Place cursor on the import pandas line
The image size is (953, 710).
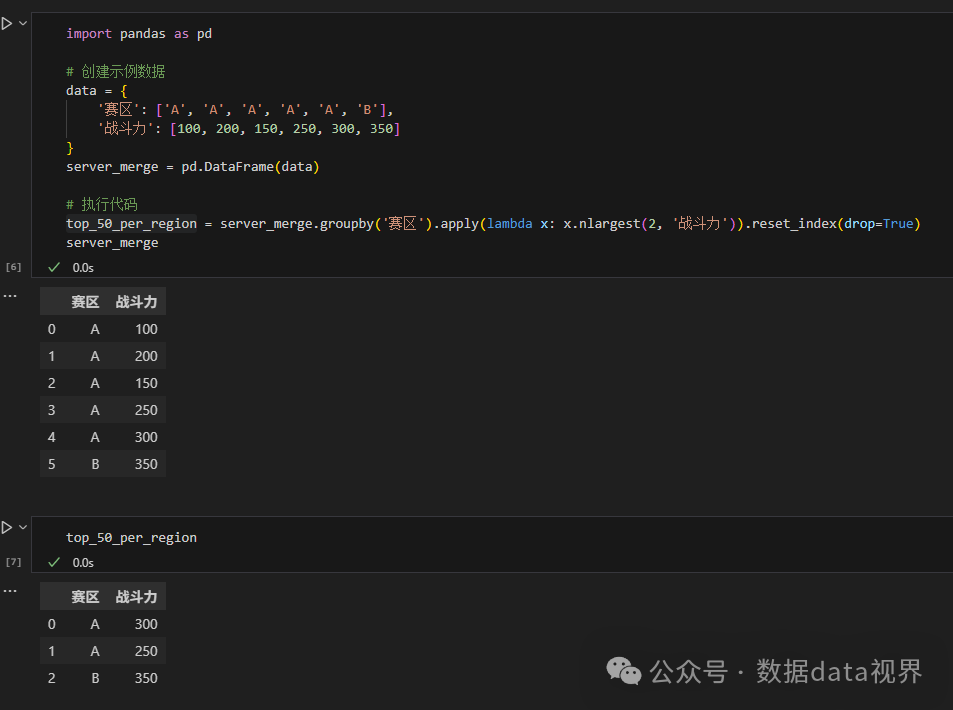pos(136,33)
